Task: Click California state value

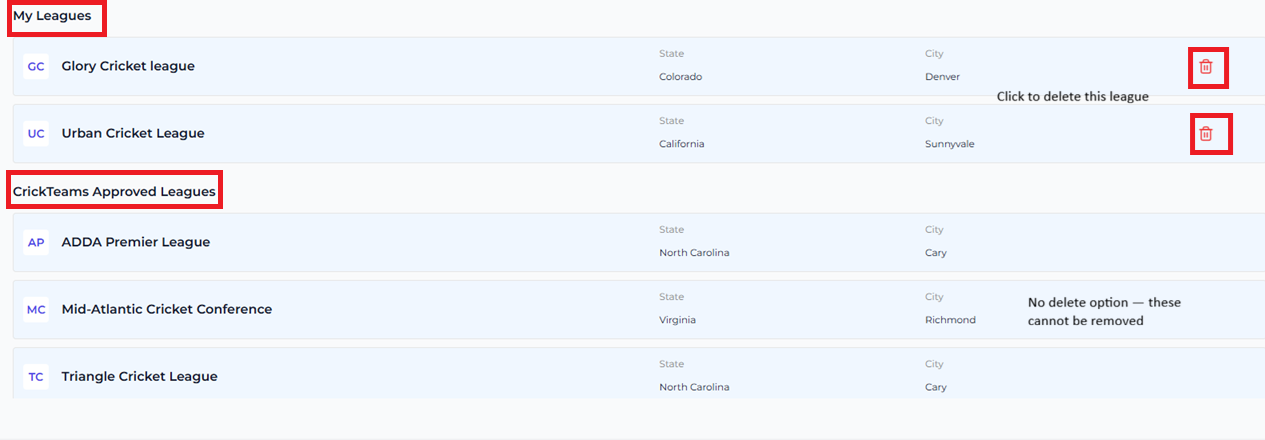Action: tap(682, 144)
